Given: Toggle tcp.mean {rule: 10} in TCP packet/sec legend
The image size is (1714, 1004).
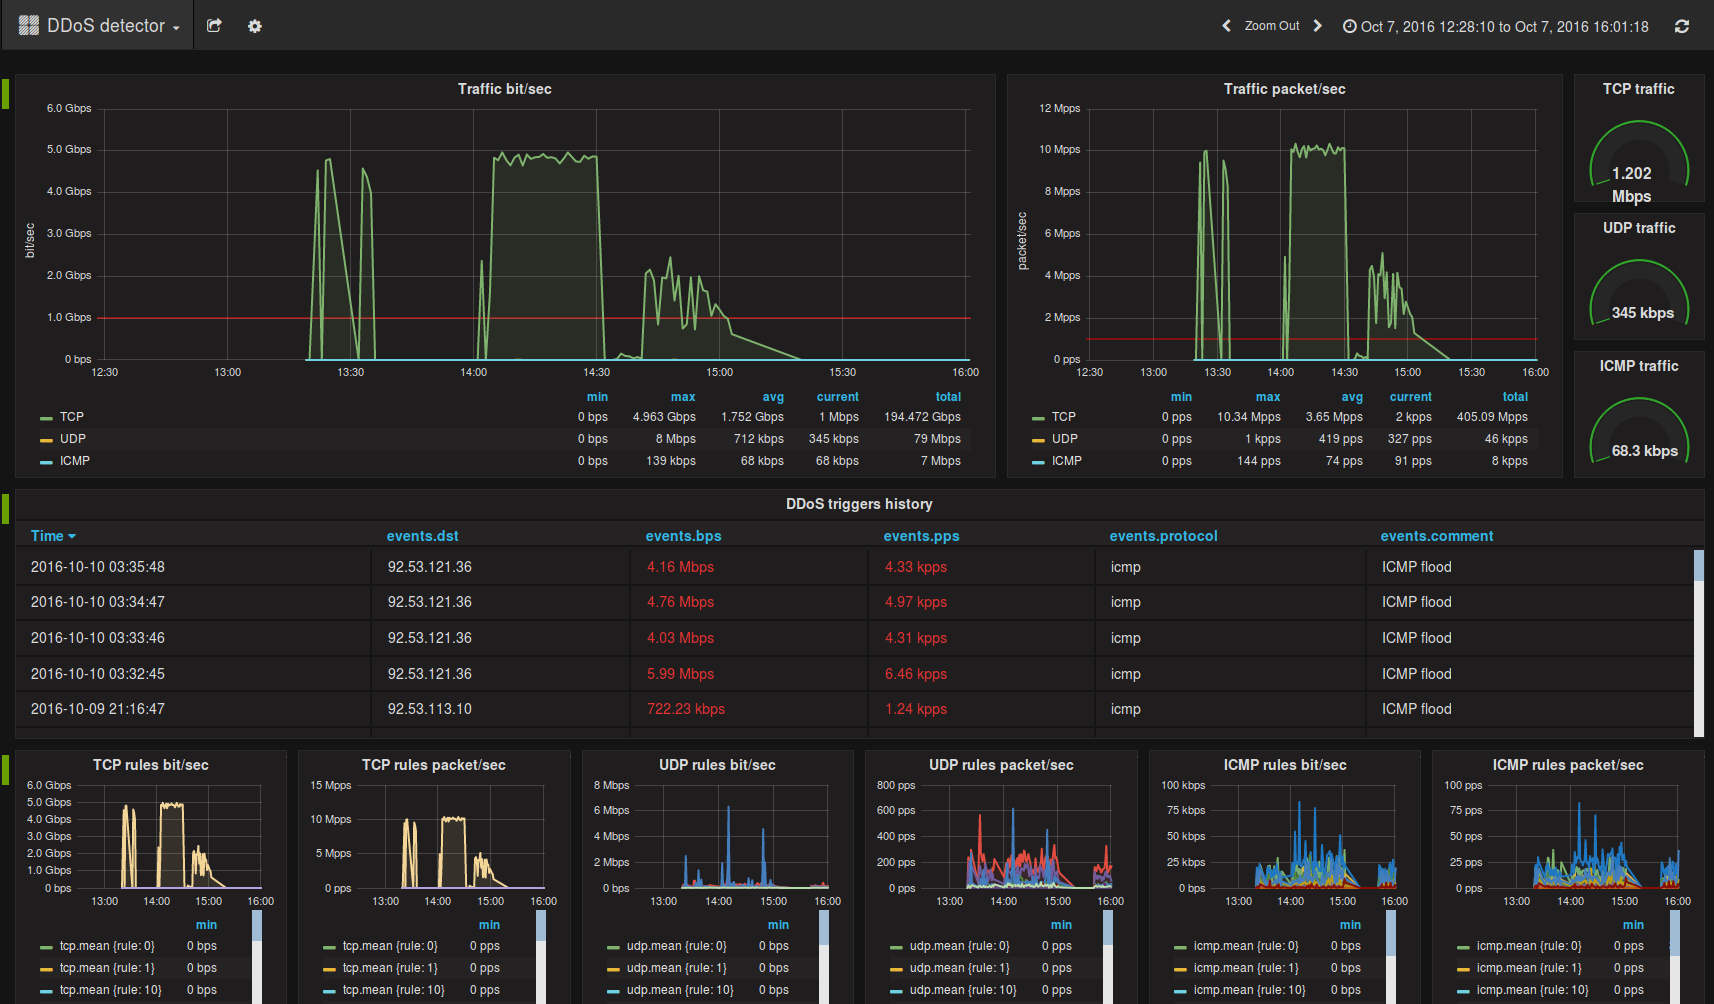Looking at the screenshot, I should click(393, 990).
